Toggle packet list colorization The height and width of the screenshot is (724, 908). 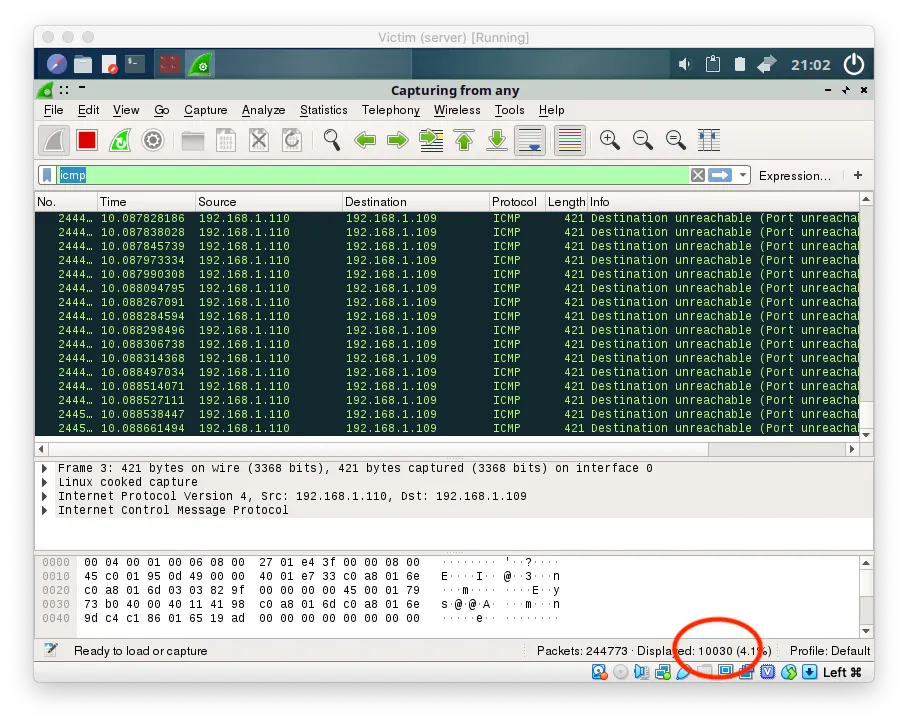click(x=569, y=140)
